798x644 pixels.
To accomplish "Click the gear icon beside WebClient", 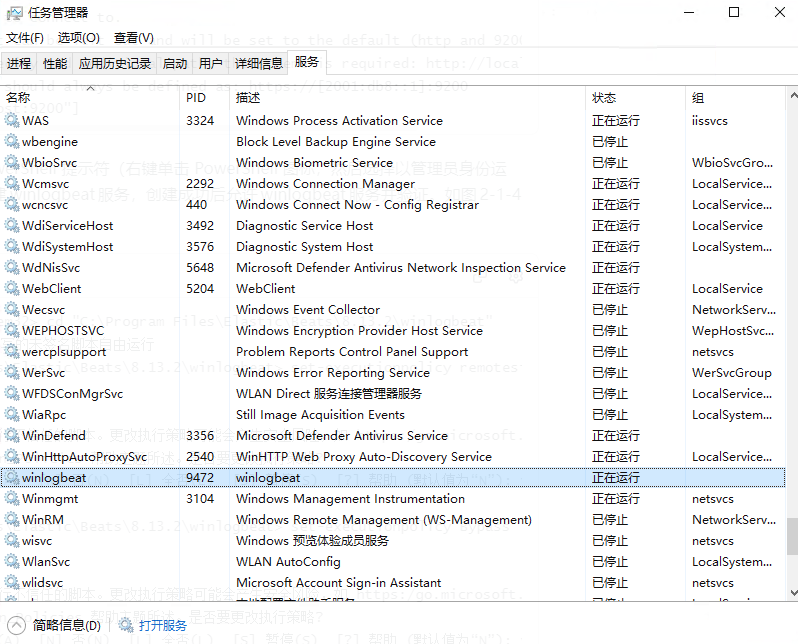I will [x=12, y=289].
